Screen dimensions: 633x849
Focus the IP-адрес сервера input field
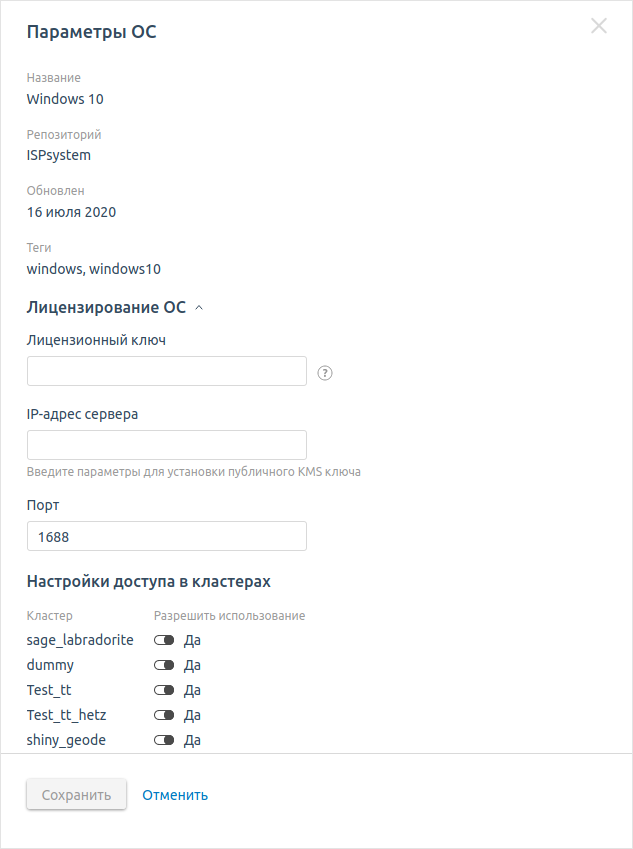[167, 445]
